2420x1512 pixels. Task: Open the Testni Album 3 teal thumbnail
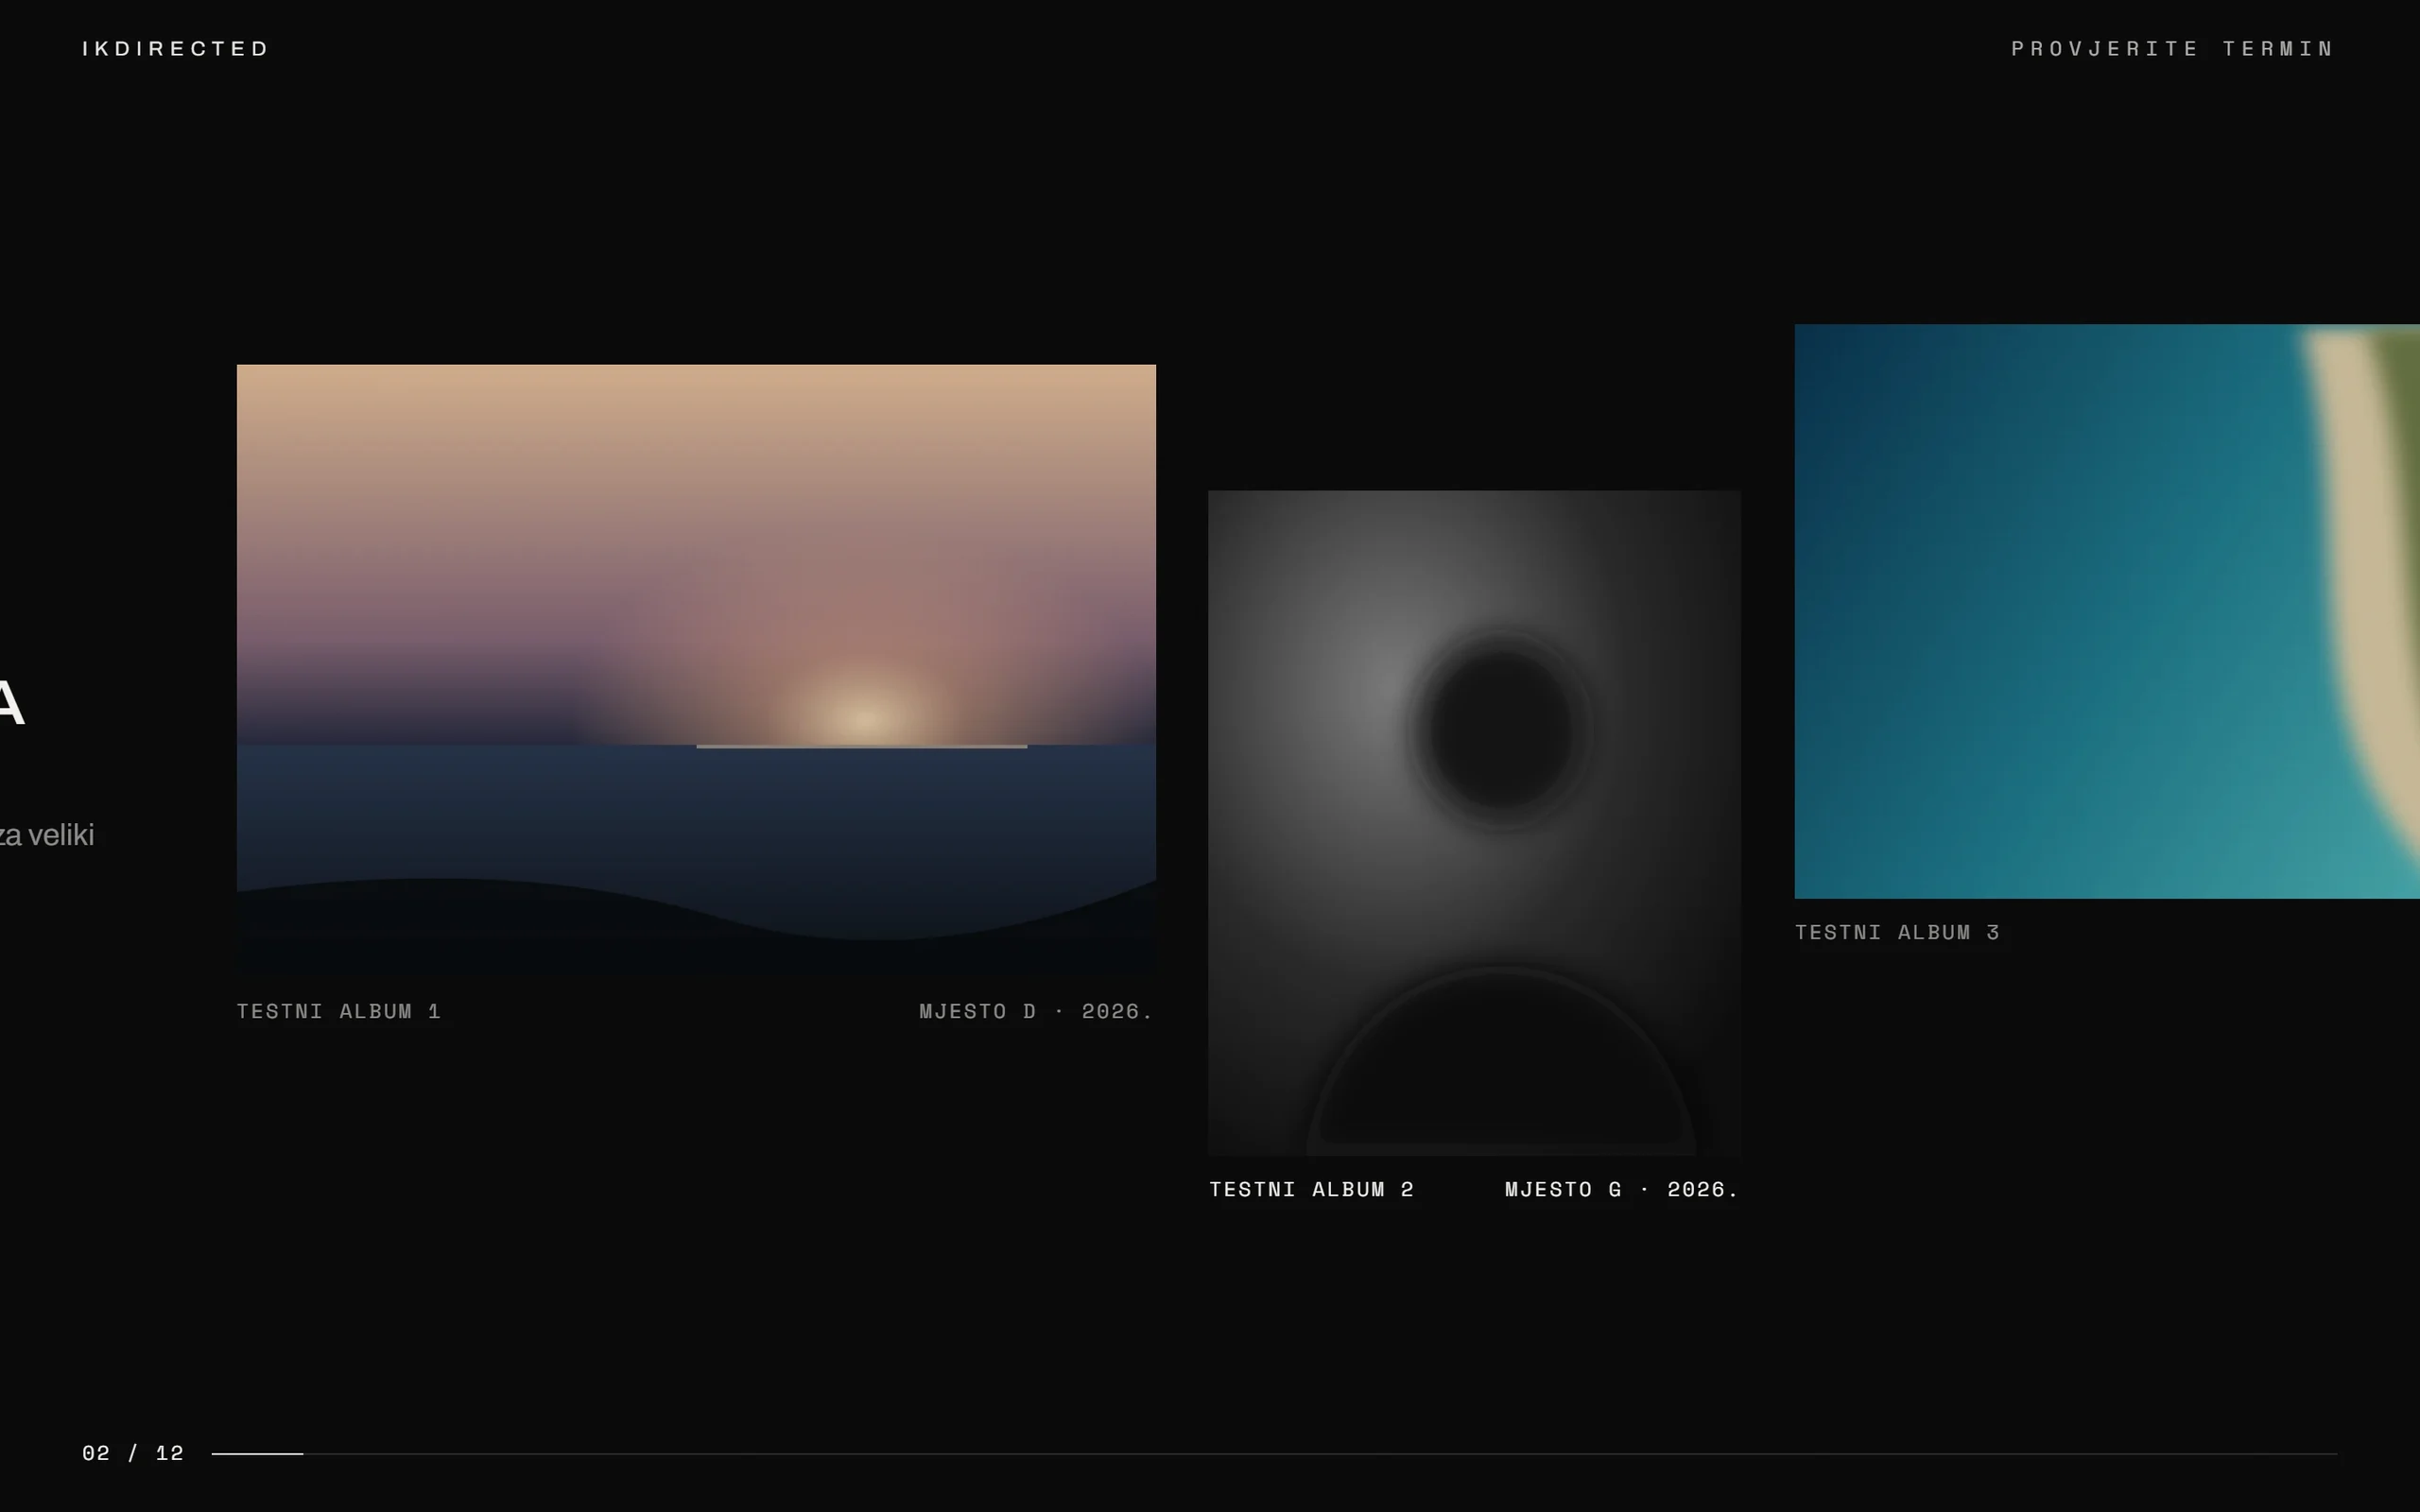click(x=2107, y=611)
